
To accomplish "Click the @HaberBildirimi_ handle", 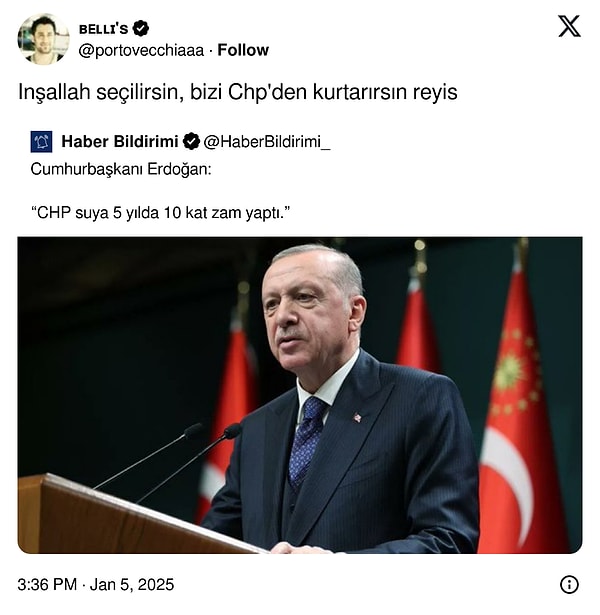I will point(267,142).
